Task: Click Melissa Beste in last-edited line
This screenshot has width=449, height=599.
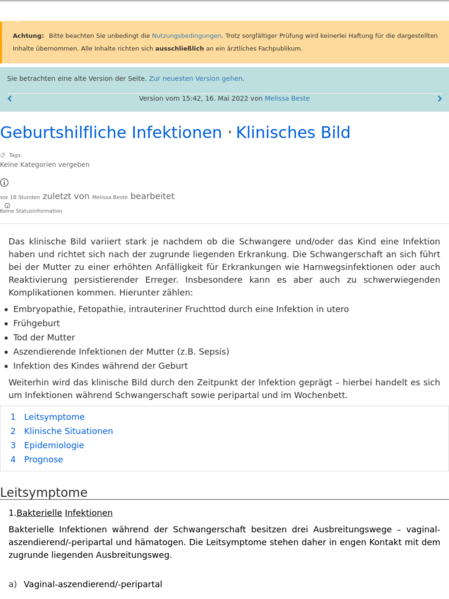Action: tap(110, 197)
